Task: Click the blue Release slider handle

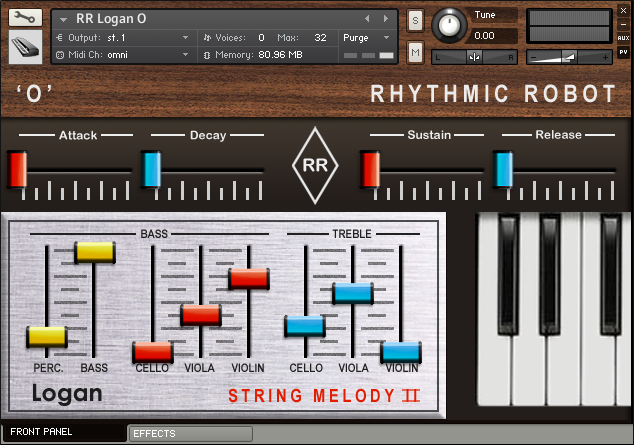Action: click(503, 169)
